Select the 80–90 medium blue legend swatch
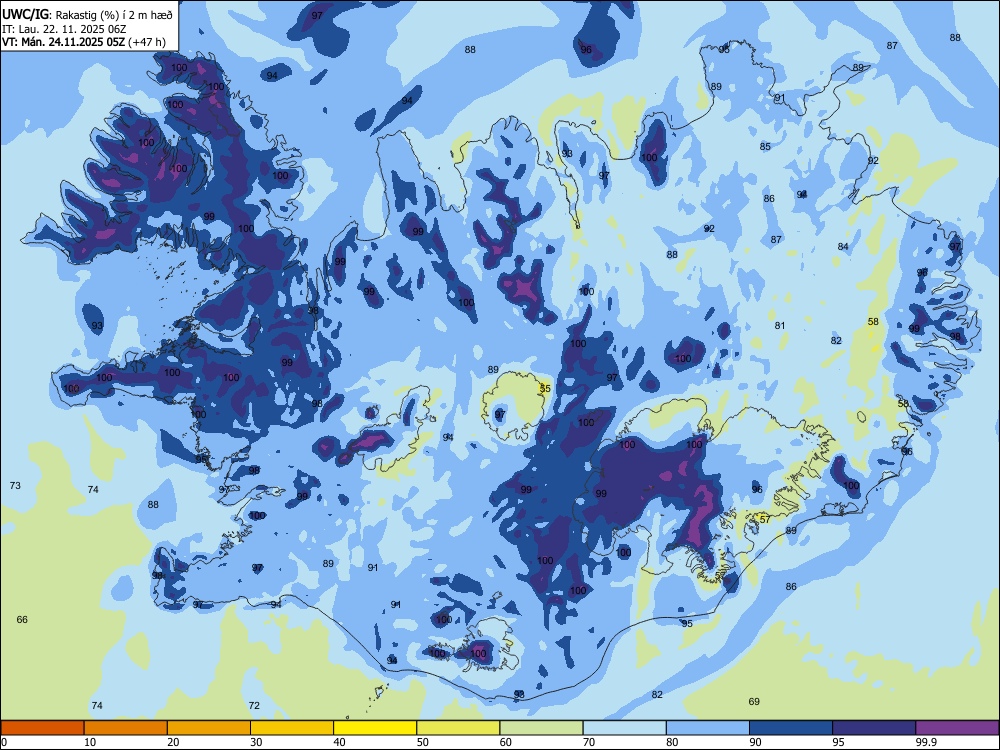The width and height of the screenshot is (1000, 750). (708, 728)
